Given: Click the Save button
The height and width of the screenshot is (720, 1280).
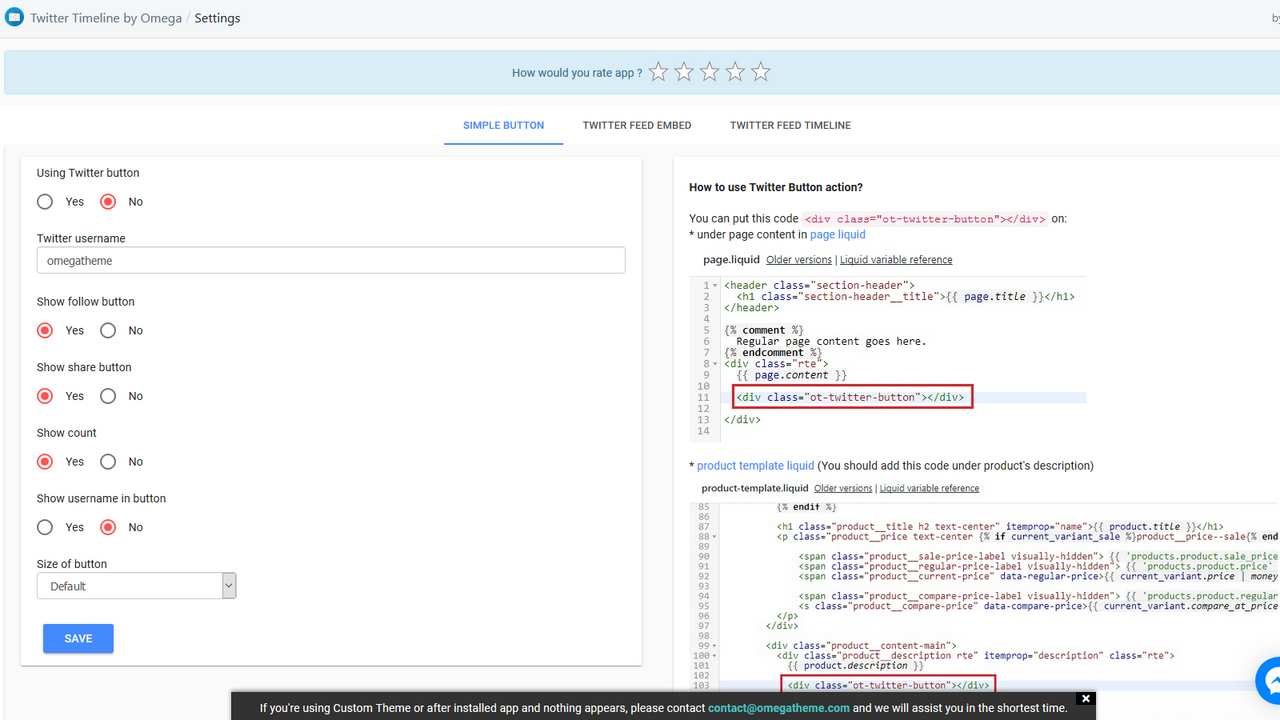Looking at the screenshot, I should [78, 639].
